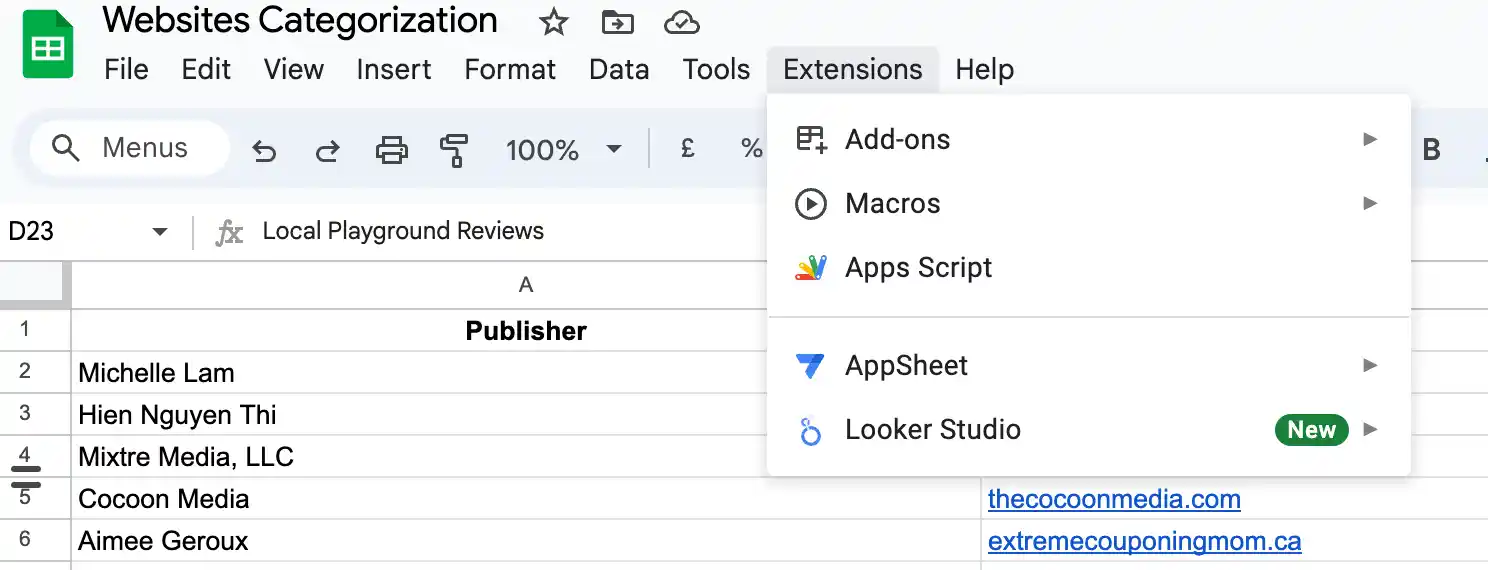
Task: Select row 2 header
Action: (x=35, y=372)
